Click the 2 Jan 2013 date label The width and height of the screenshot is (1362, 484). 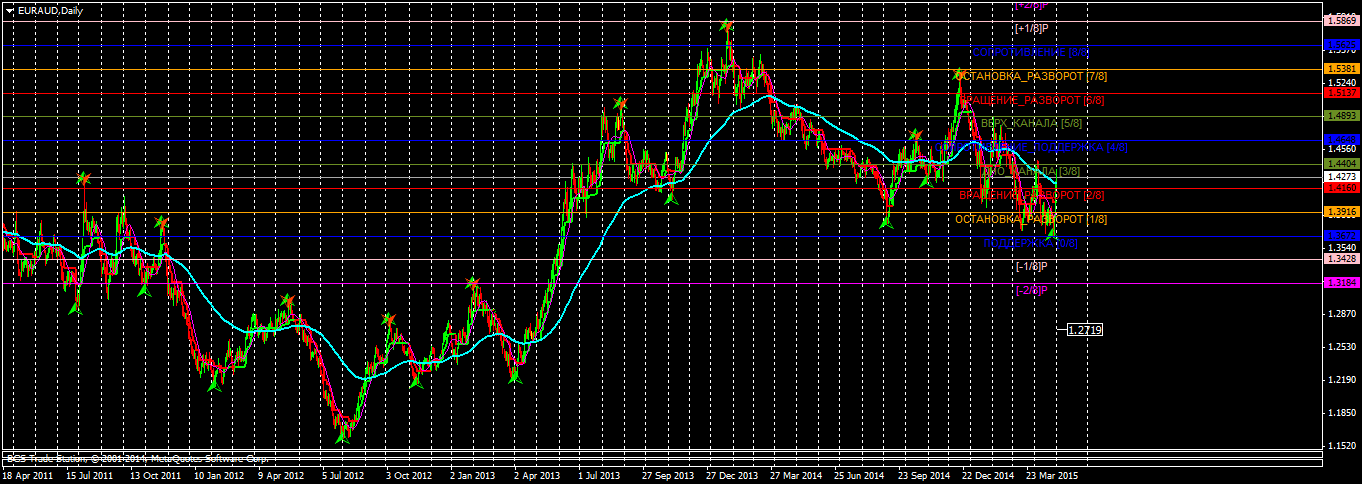(x=473, y=476)
